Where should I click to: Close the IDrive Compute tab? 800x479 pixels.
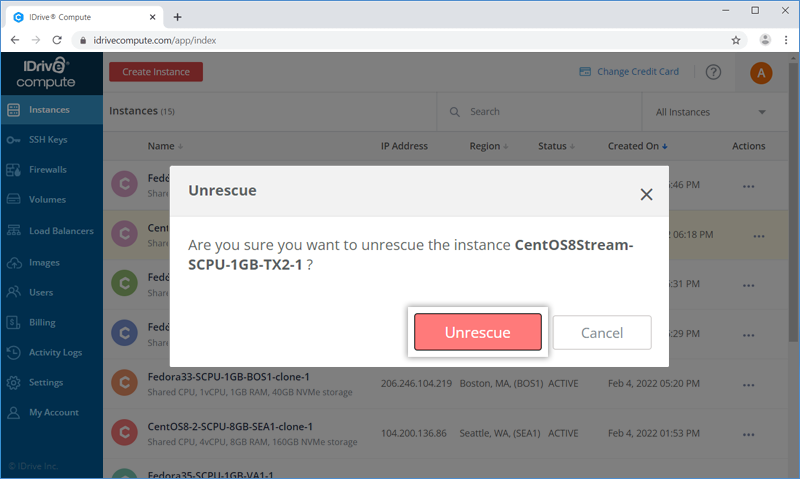152,17
